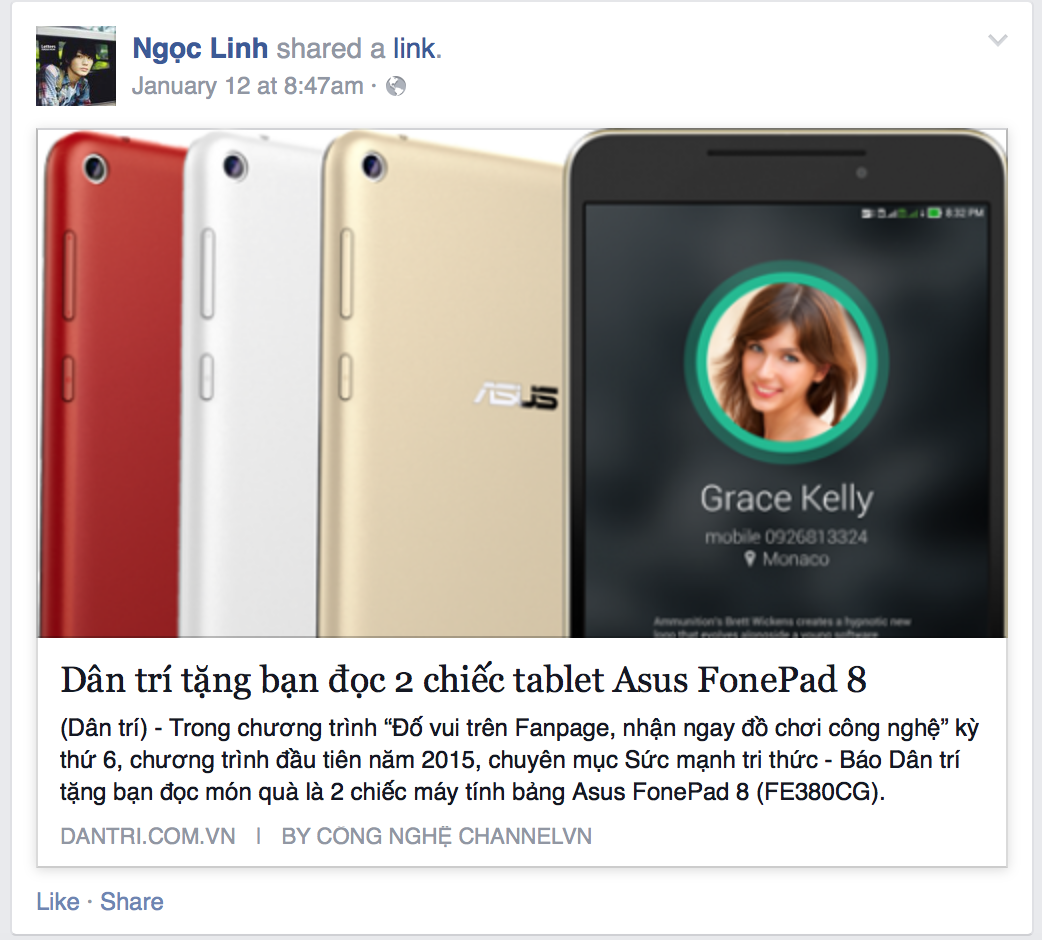The image size is (1042, 940).
Task: Click the tablet status bar battery icon
Action: click(935, 213)
